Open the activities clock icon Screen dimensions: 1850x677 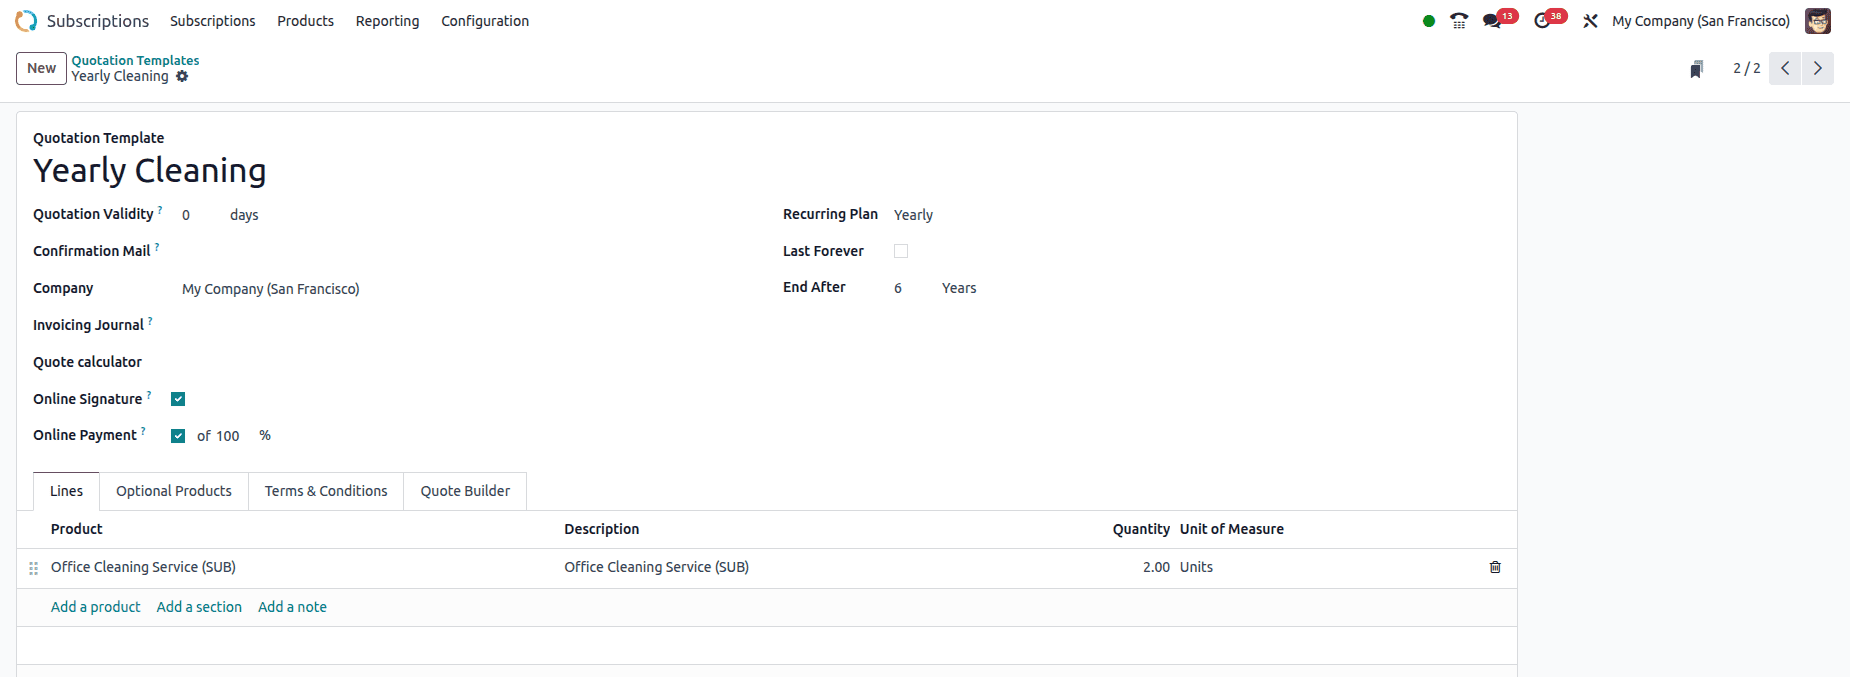1542,21
